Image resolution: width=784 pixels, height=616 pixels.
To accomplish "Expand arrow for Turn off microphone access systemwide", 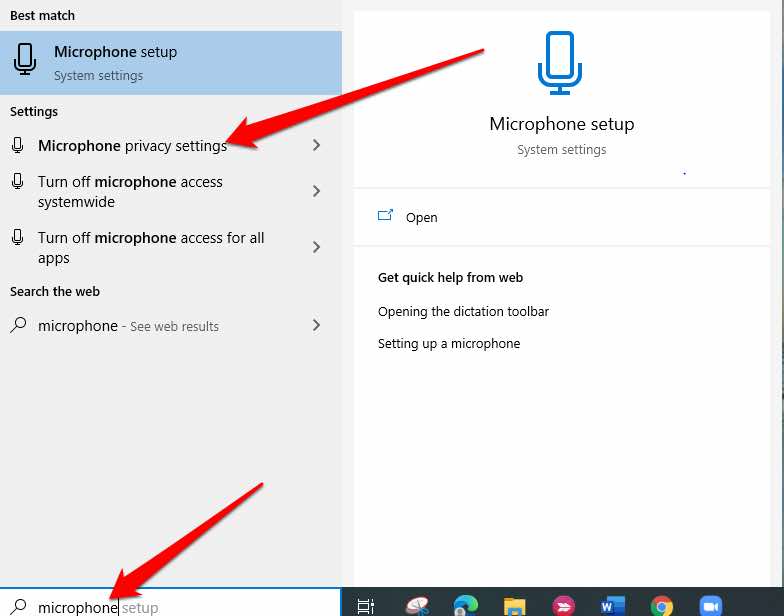I will tap(316, 191).
